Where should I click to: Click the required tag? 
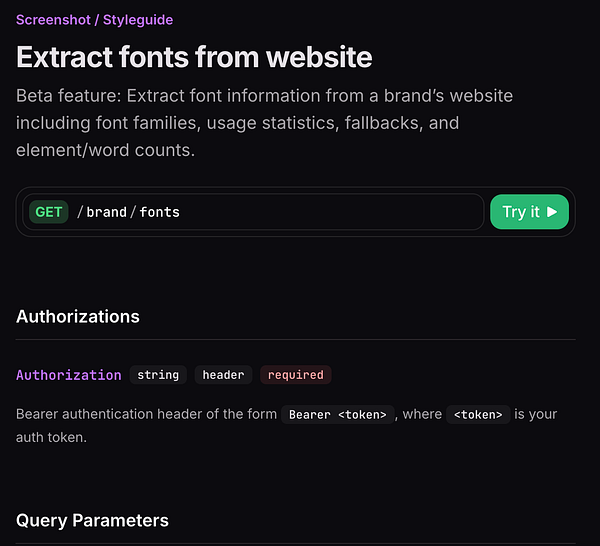tap(295, 375)
